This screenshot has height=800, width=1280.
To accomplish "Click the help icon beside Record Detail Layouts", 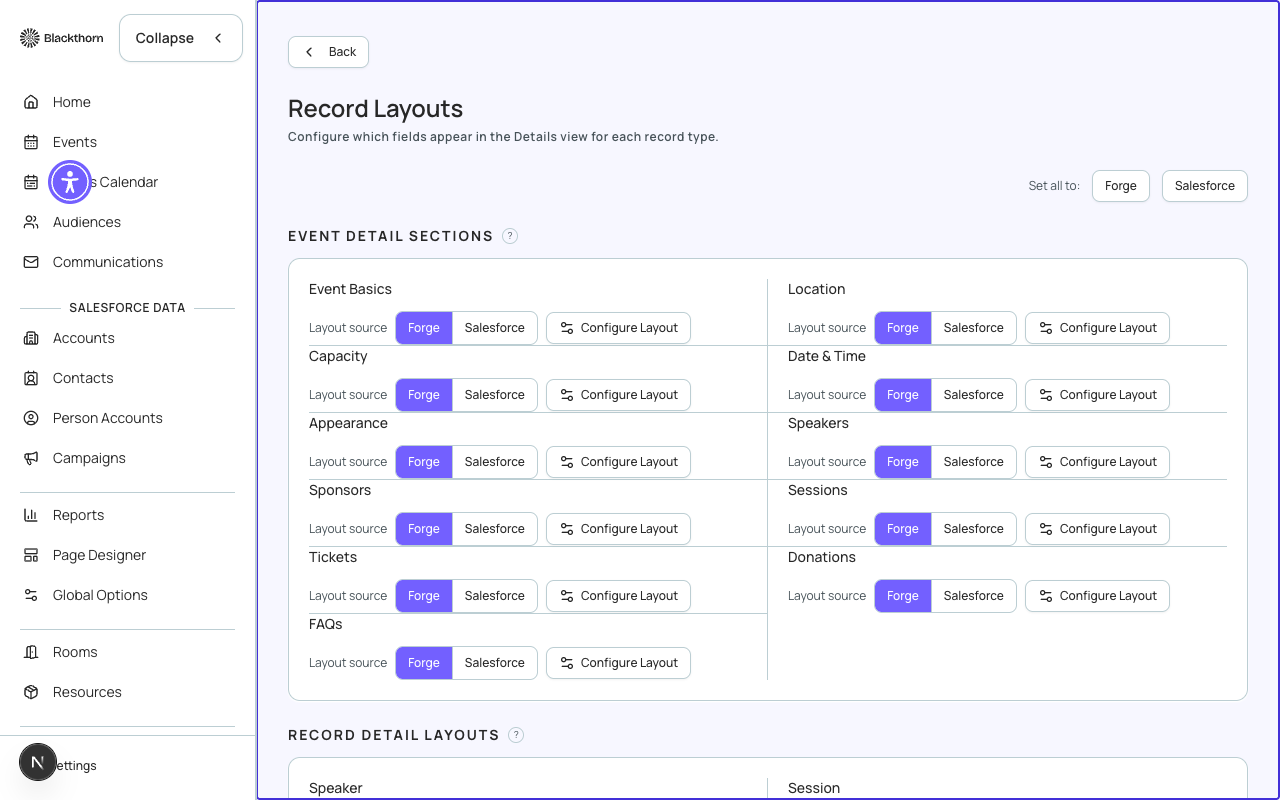I will point(516,735).
